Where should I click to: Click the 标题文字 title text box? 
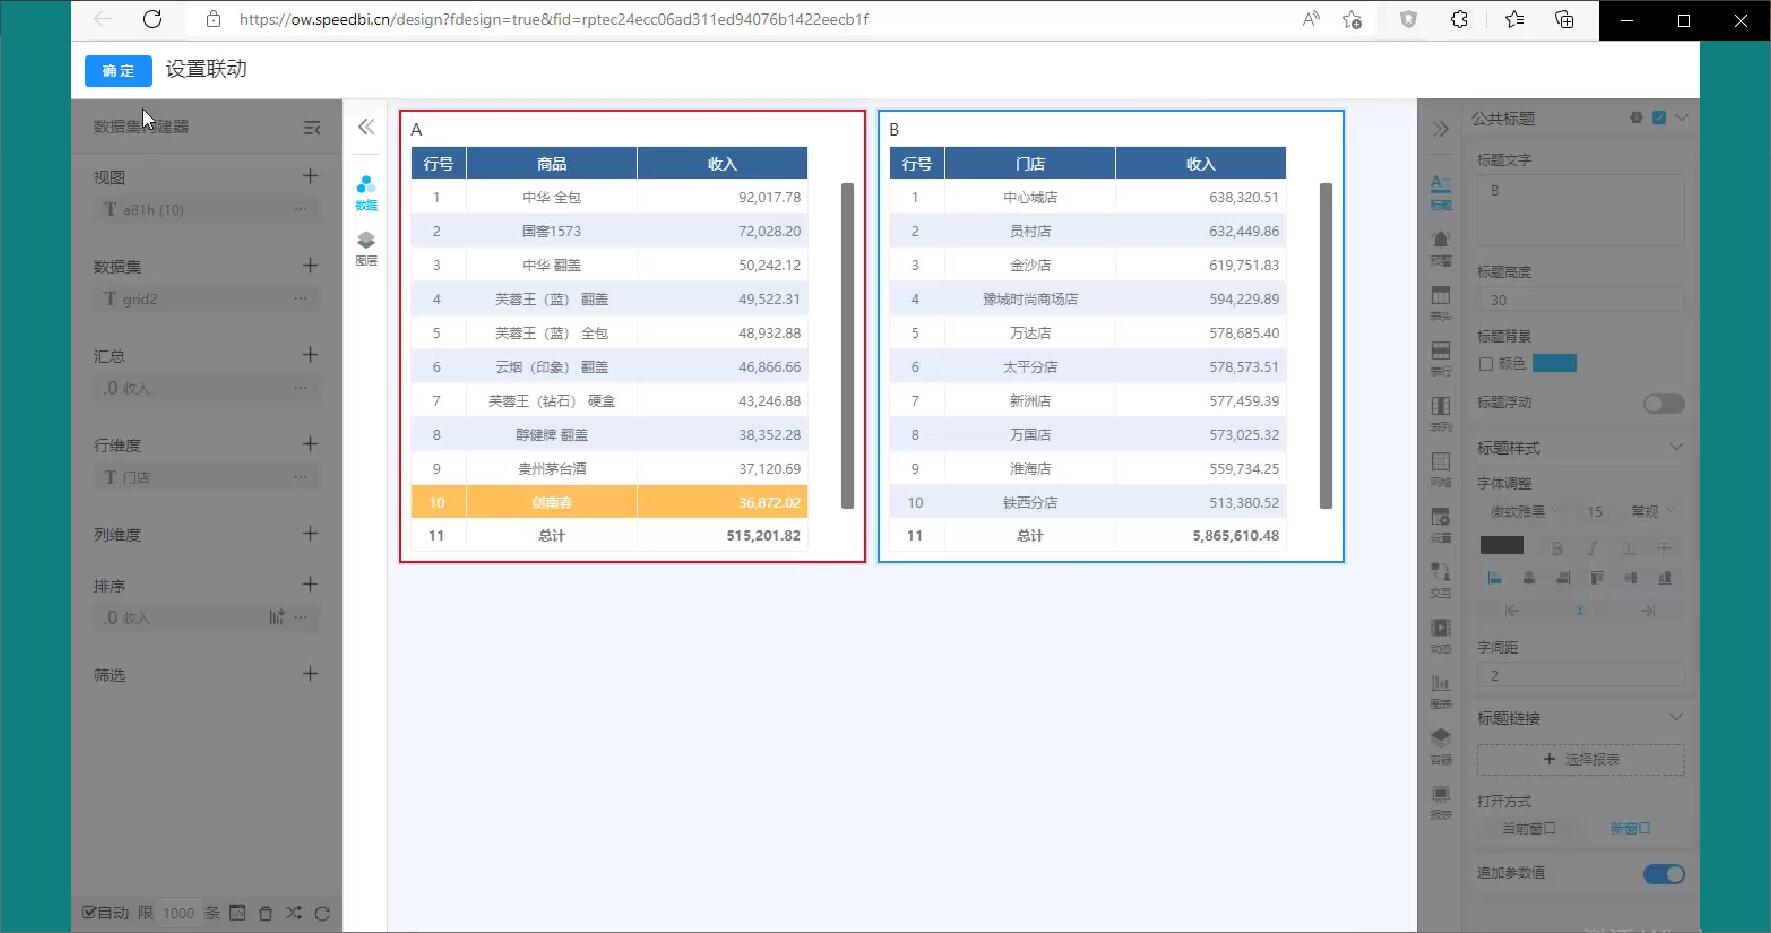coord(1580,210)
